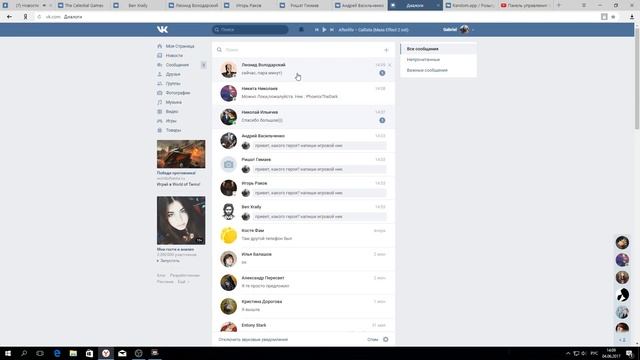640x360 pixels.
Task: Open a new browser tab with plus
Action: [x=559, y=5]
